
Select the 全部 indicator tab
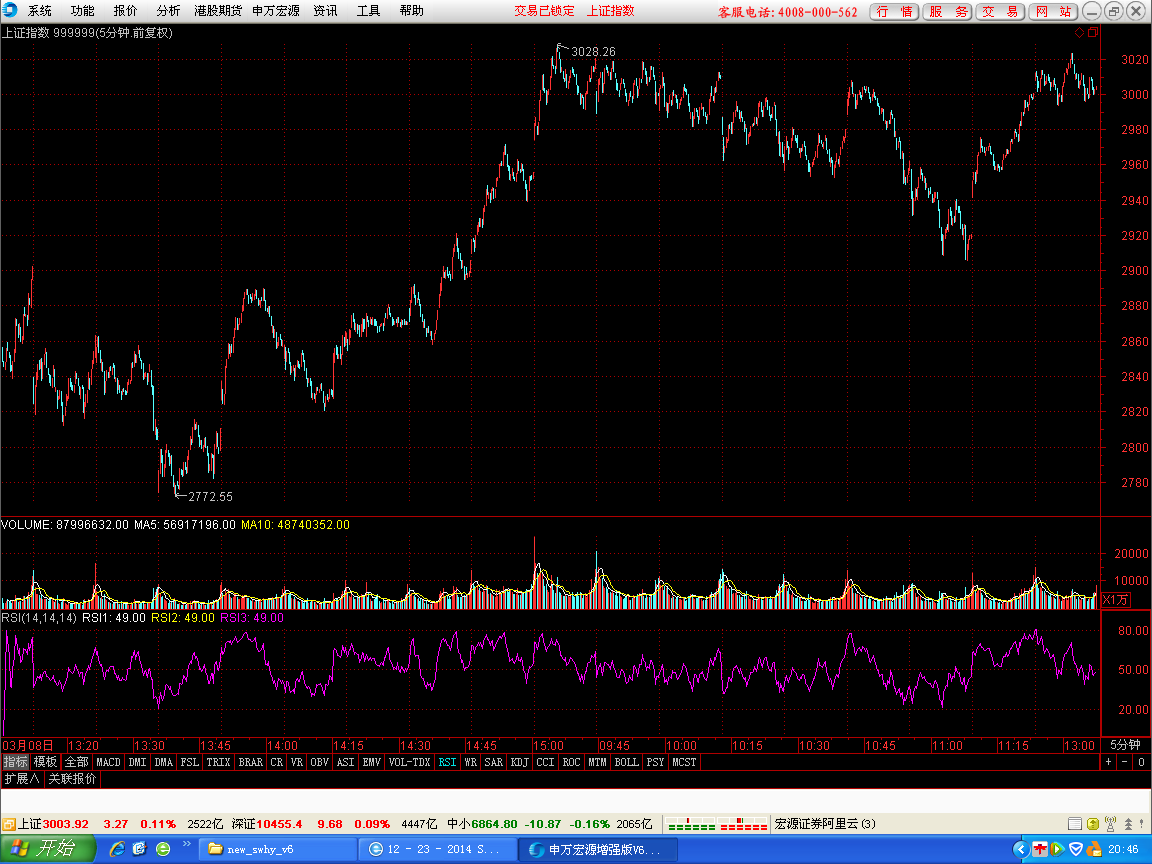(x=76, y=762)
